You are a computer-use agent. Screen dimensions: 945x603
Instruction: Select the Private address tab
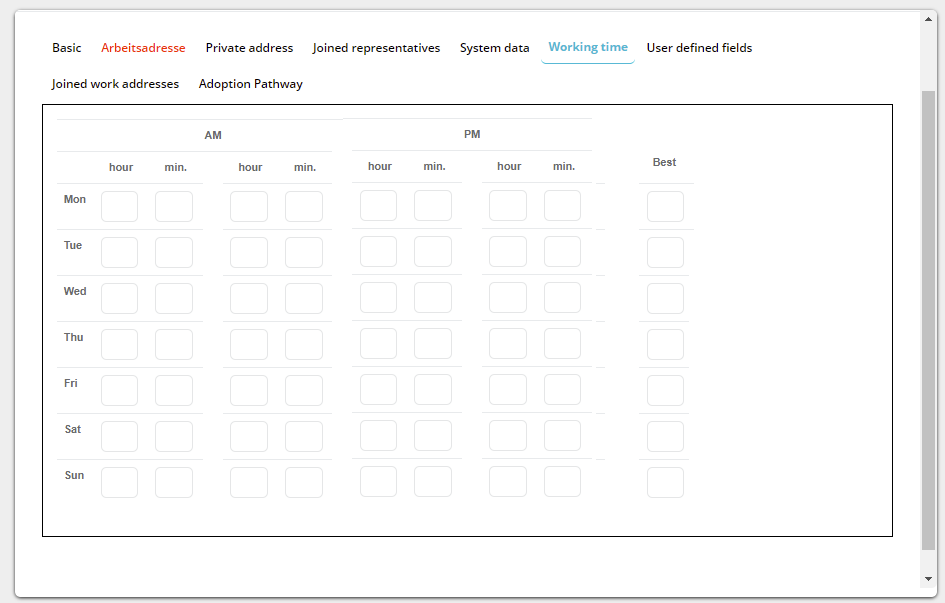pos(249,48)
